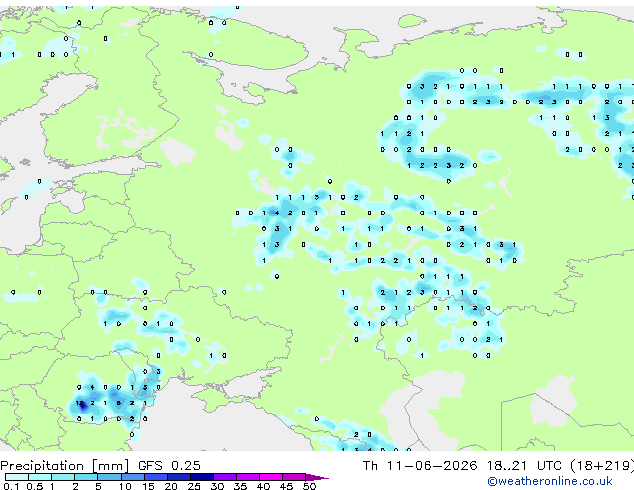Click the above-50 arrow end of legend
Image resolution: width=634 pixels, height=490 pixels.
[x=317, y=477]
